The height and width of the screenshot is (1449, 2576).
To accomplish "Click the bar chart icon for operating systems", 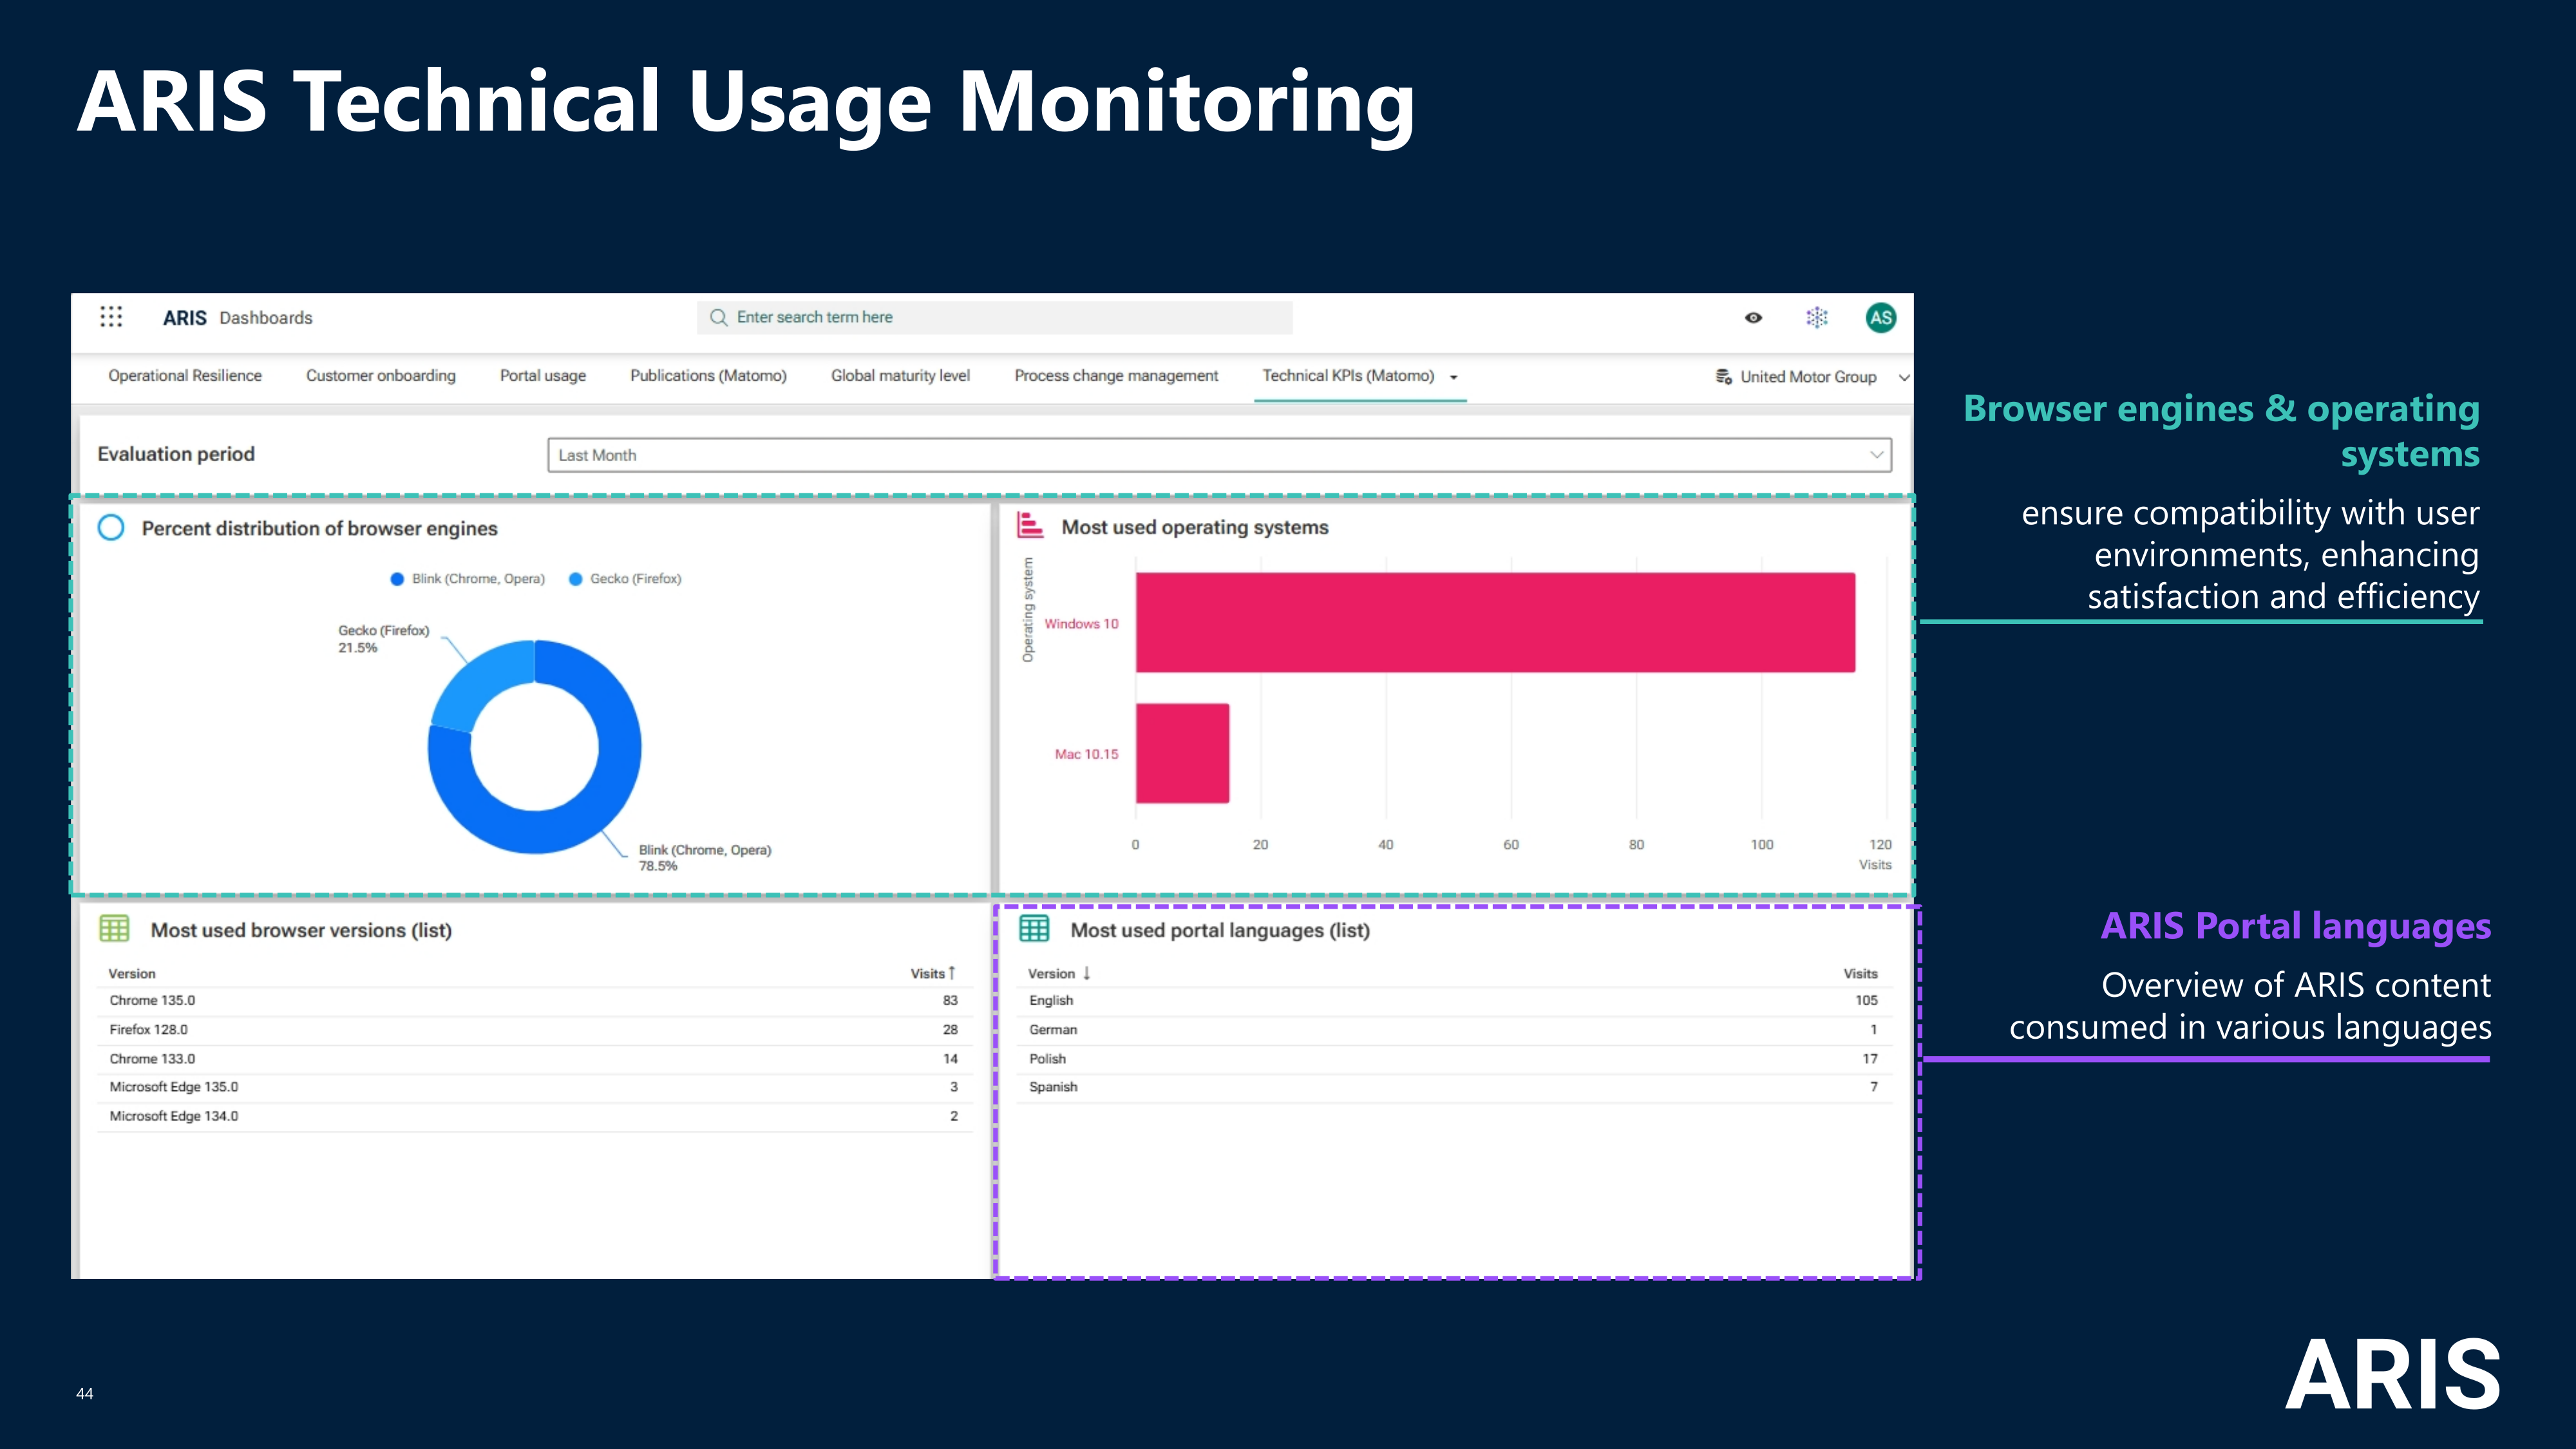I will pos(1030,525).
